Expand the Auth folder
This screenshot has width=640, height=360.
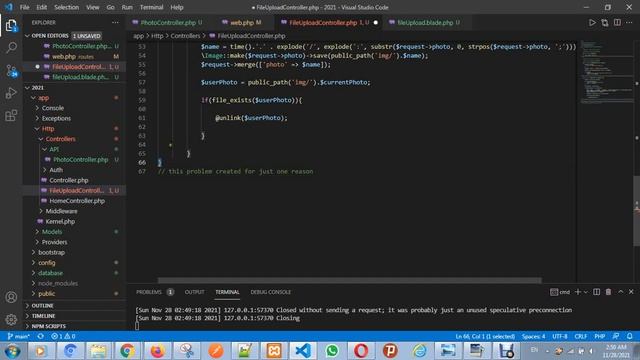pyautogui.click(x=75, y=170)
